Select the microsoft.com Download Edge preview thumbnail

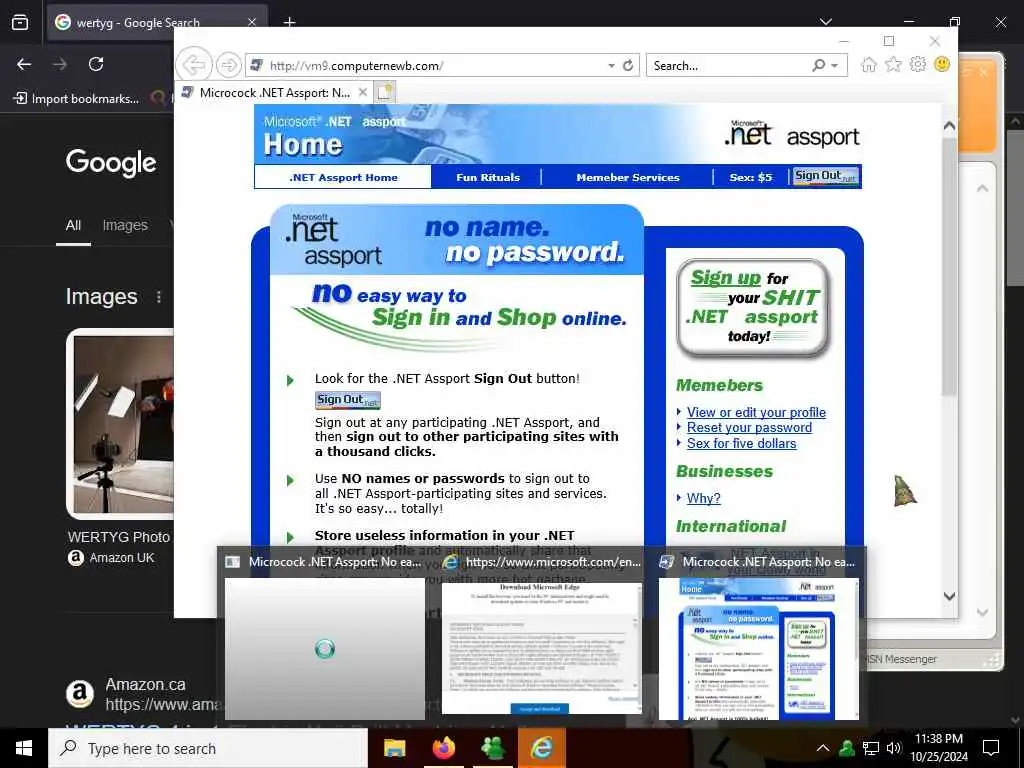click(541, 648)
